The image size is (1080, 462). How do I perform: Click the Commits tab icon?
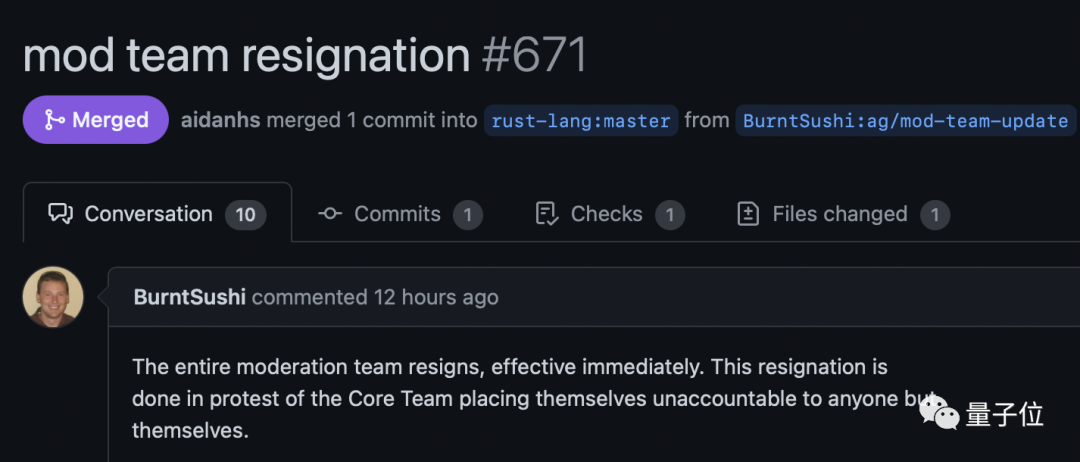click(x=330, y=214)
